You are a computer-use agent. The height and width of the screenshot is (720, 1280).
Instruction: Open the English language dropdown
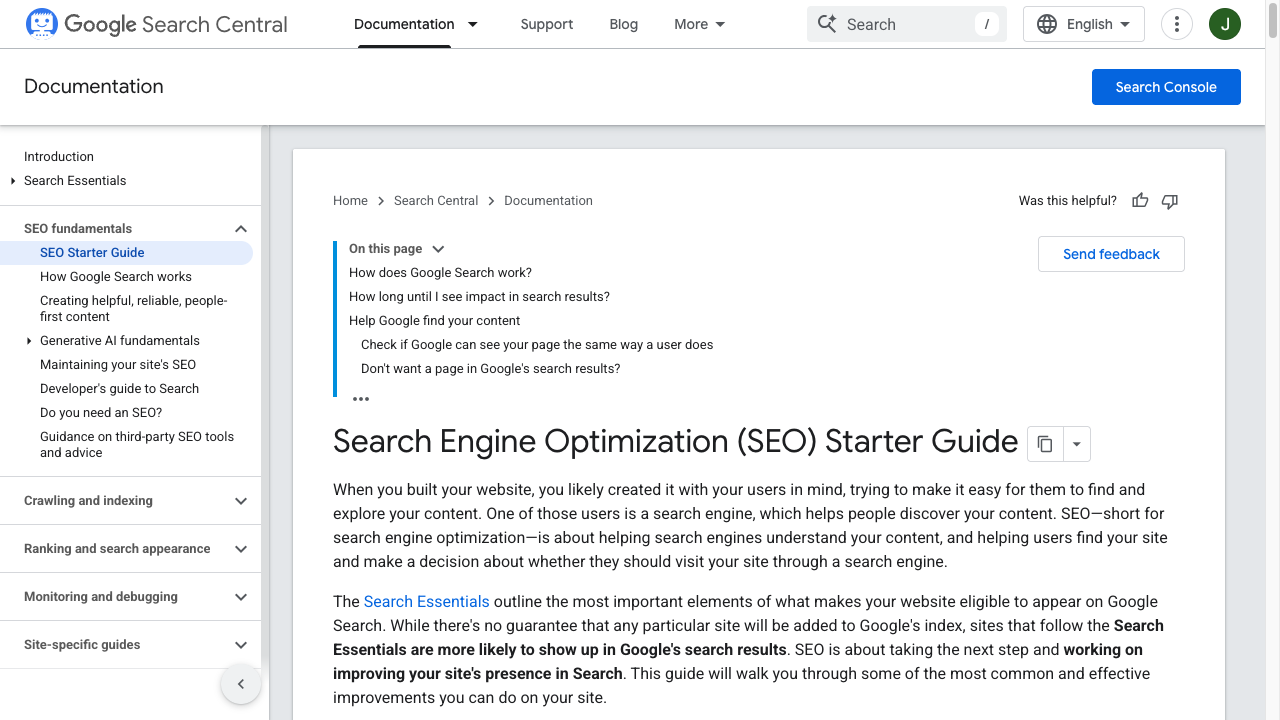(x=1084, y=24)
